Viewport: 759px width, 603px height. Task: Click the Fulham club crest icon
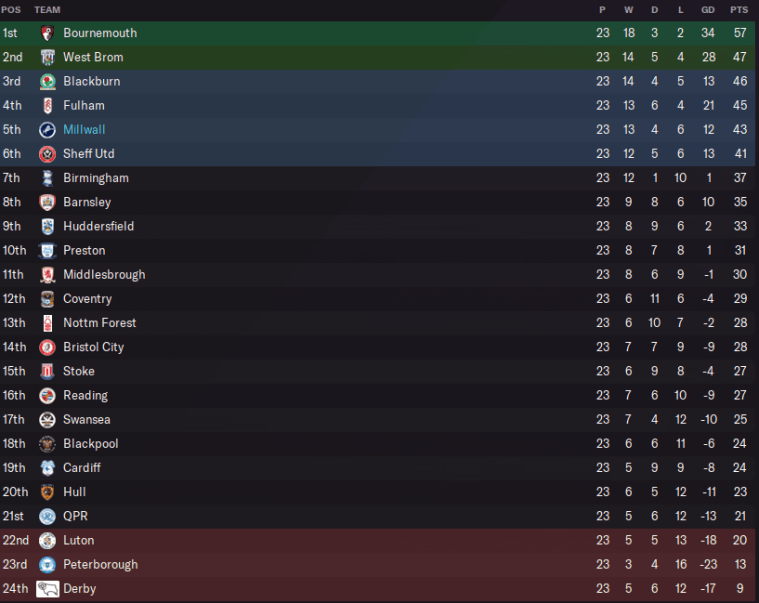point(47,105)
